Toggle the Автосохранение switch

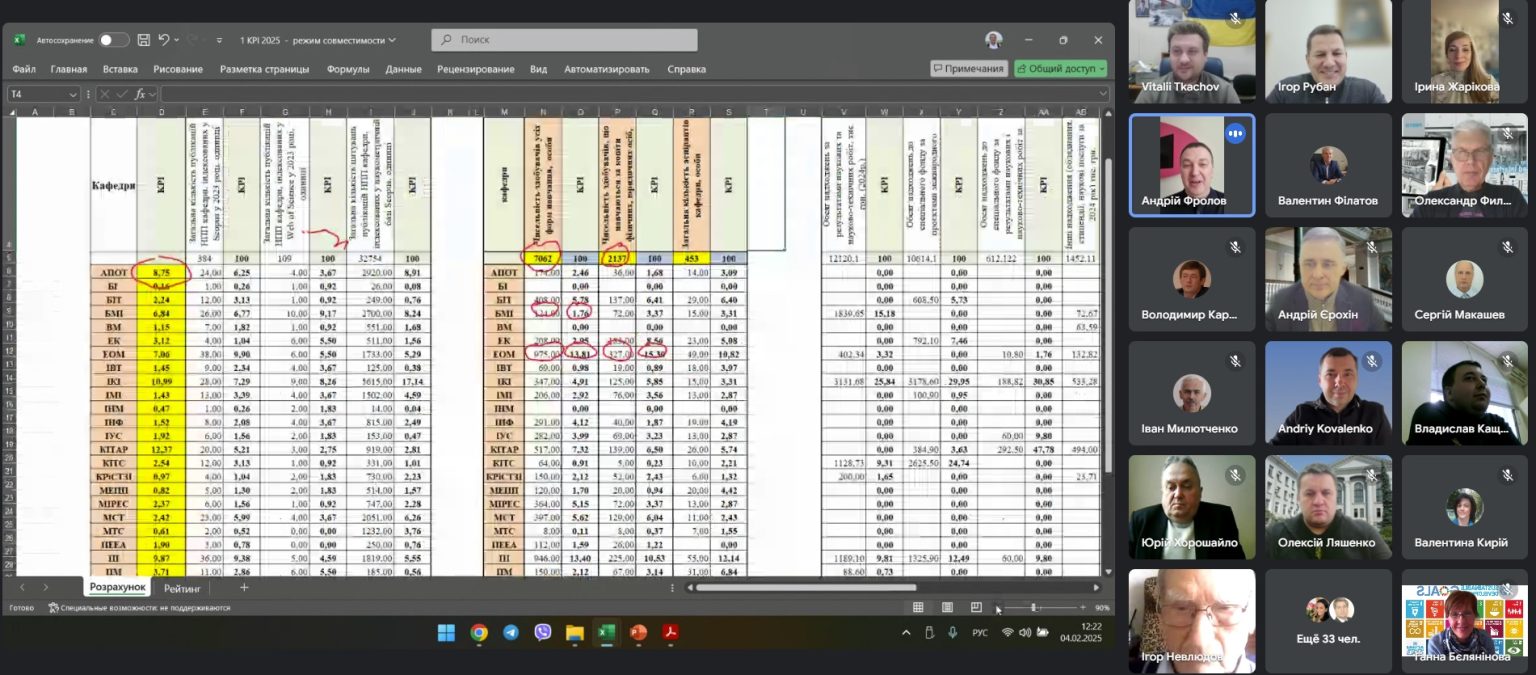113,40
